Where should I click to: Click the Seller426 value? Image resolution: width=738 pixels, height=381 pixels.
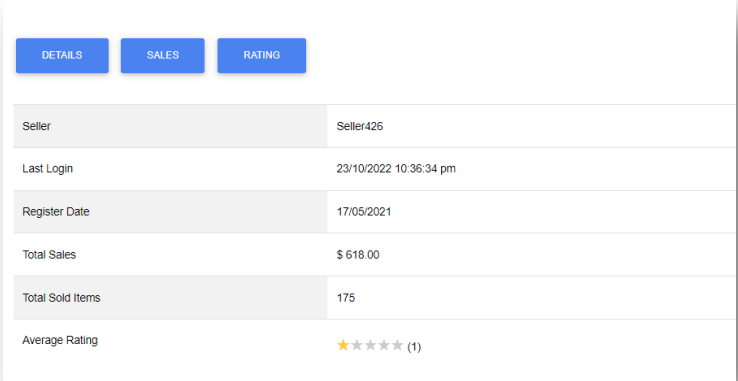[x=360, y=126]
